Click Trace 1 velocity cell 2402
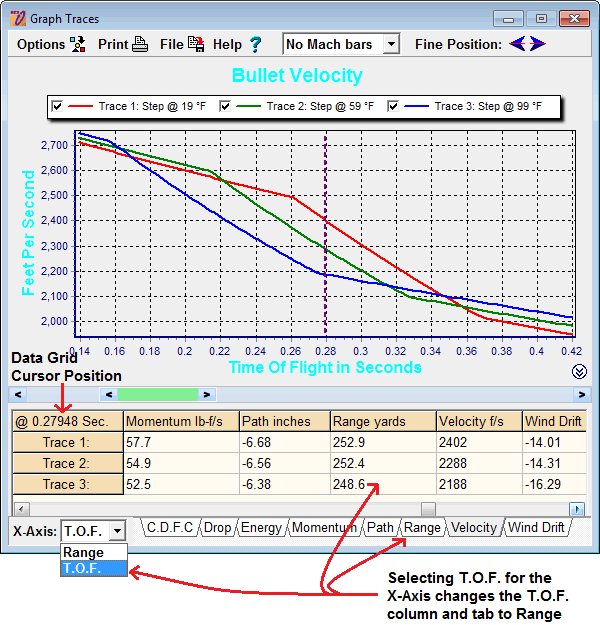This screenshot has width=600, height=625. pyautogui.click(x=479, y=442)
